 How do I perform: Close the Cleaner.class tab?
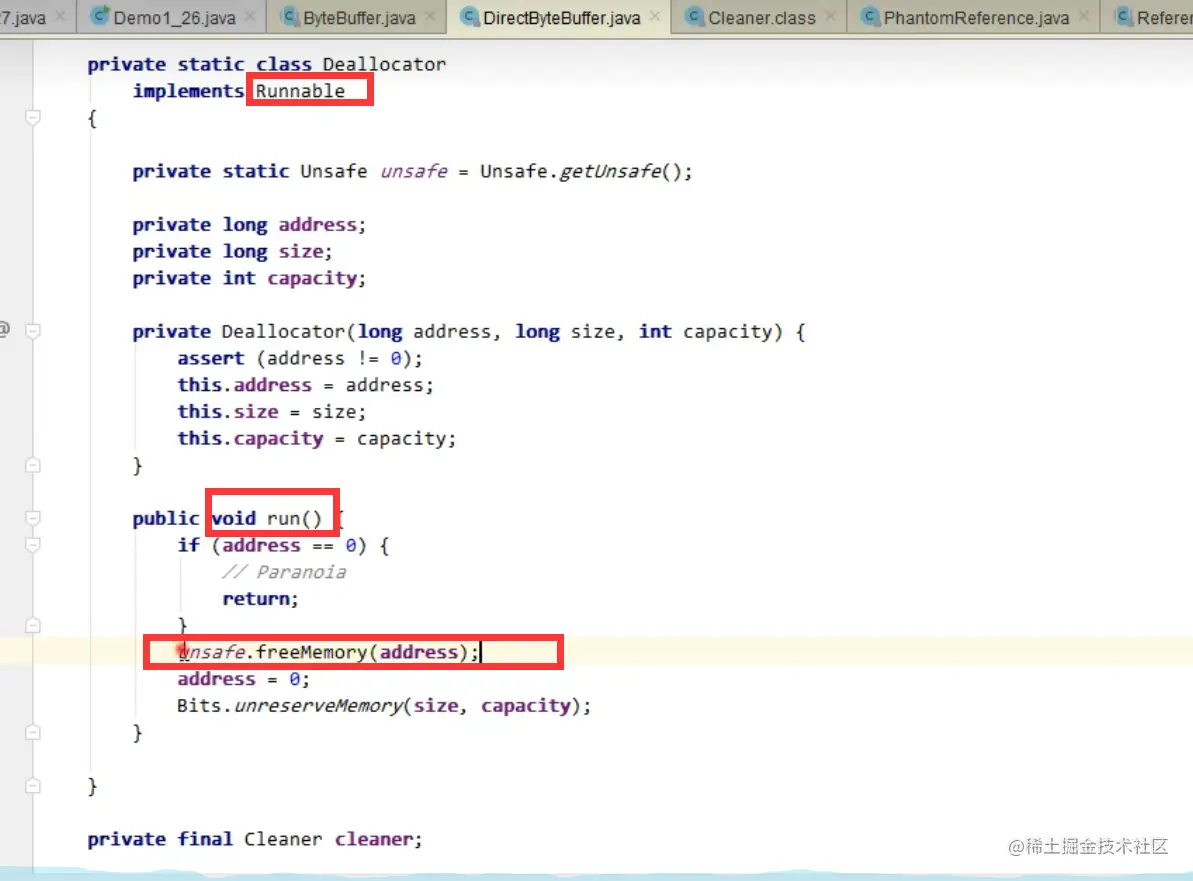coord(830,16)
